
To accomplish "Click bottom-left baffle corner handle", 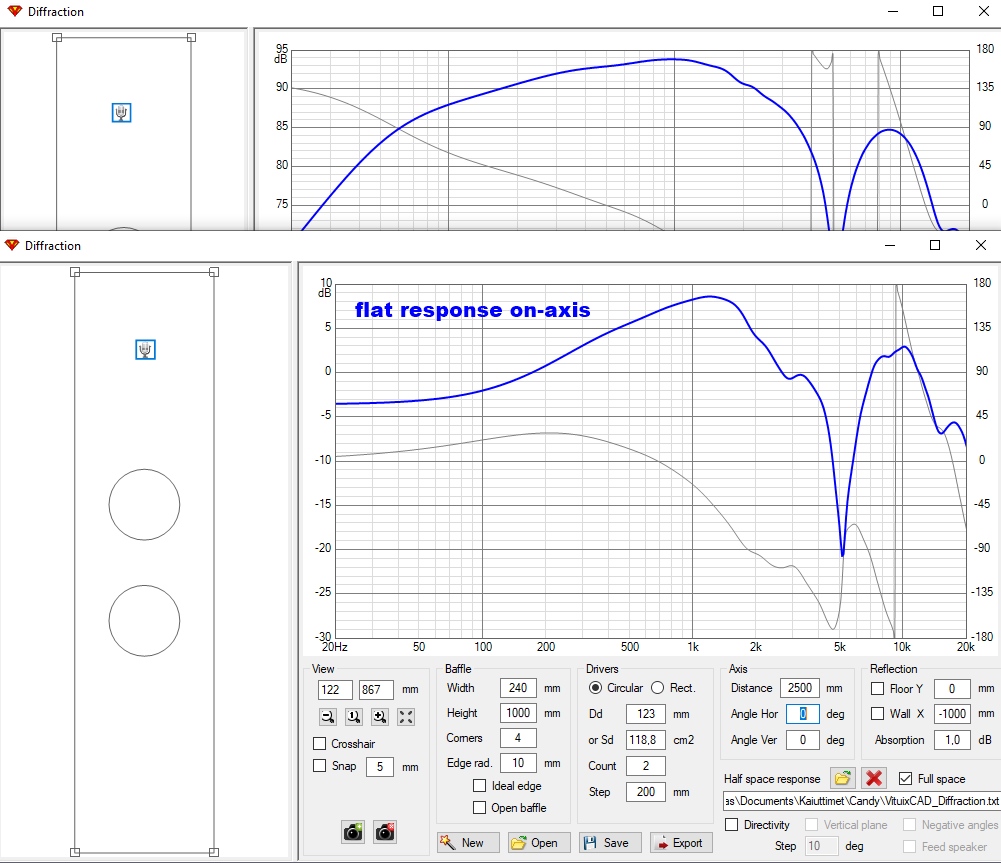I will point(75,852).
